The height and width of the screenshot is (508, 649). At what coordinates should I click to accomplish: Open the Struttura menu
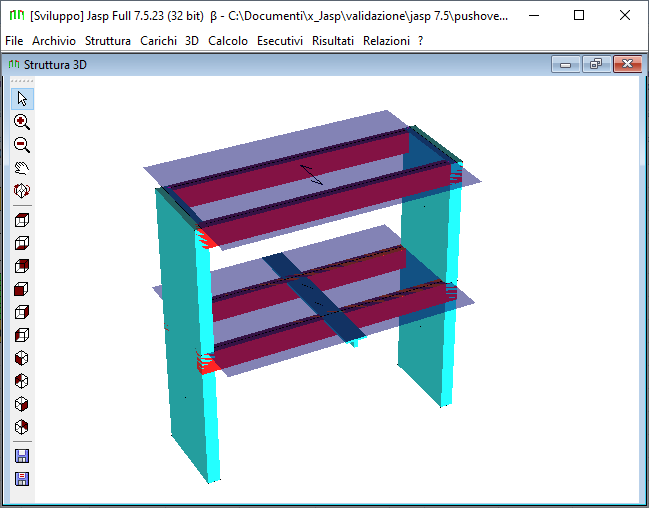click(108, 41)
